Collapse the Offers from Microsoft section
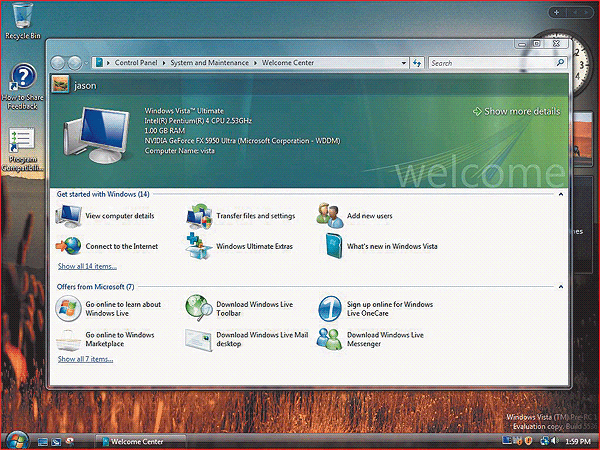600x450 pixels. coord(561,287)
